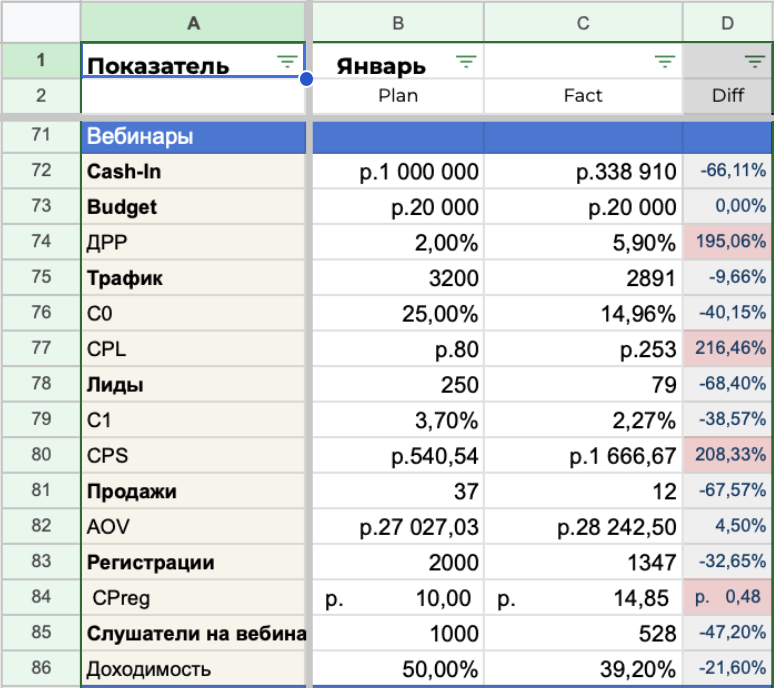Click highlighted diff cell 195,06%
The image size is (774, 688).
click(728, 242)
